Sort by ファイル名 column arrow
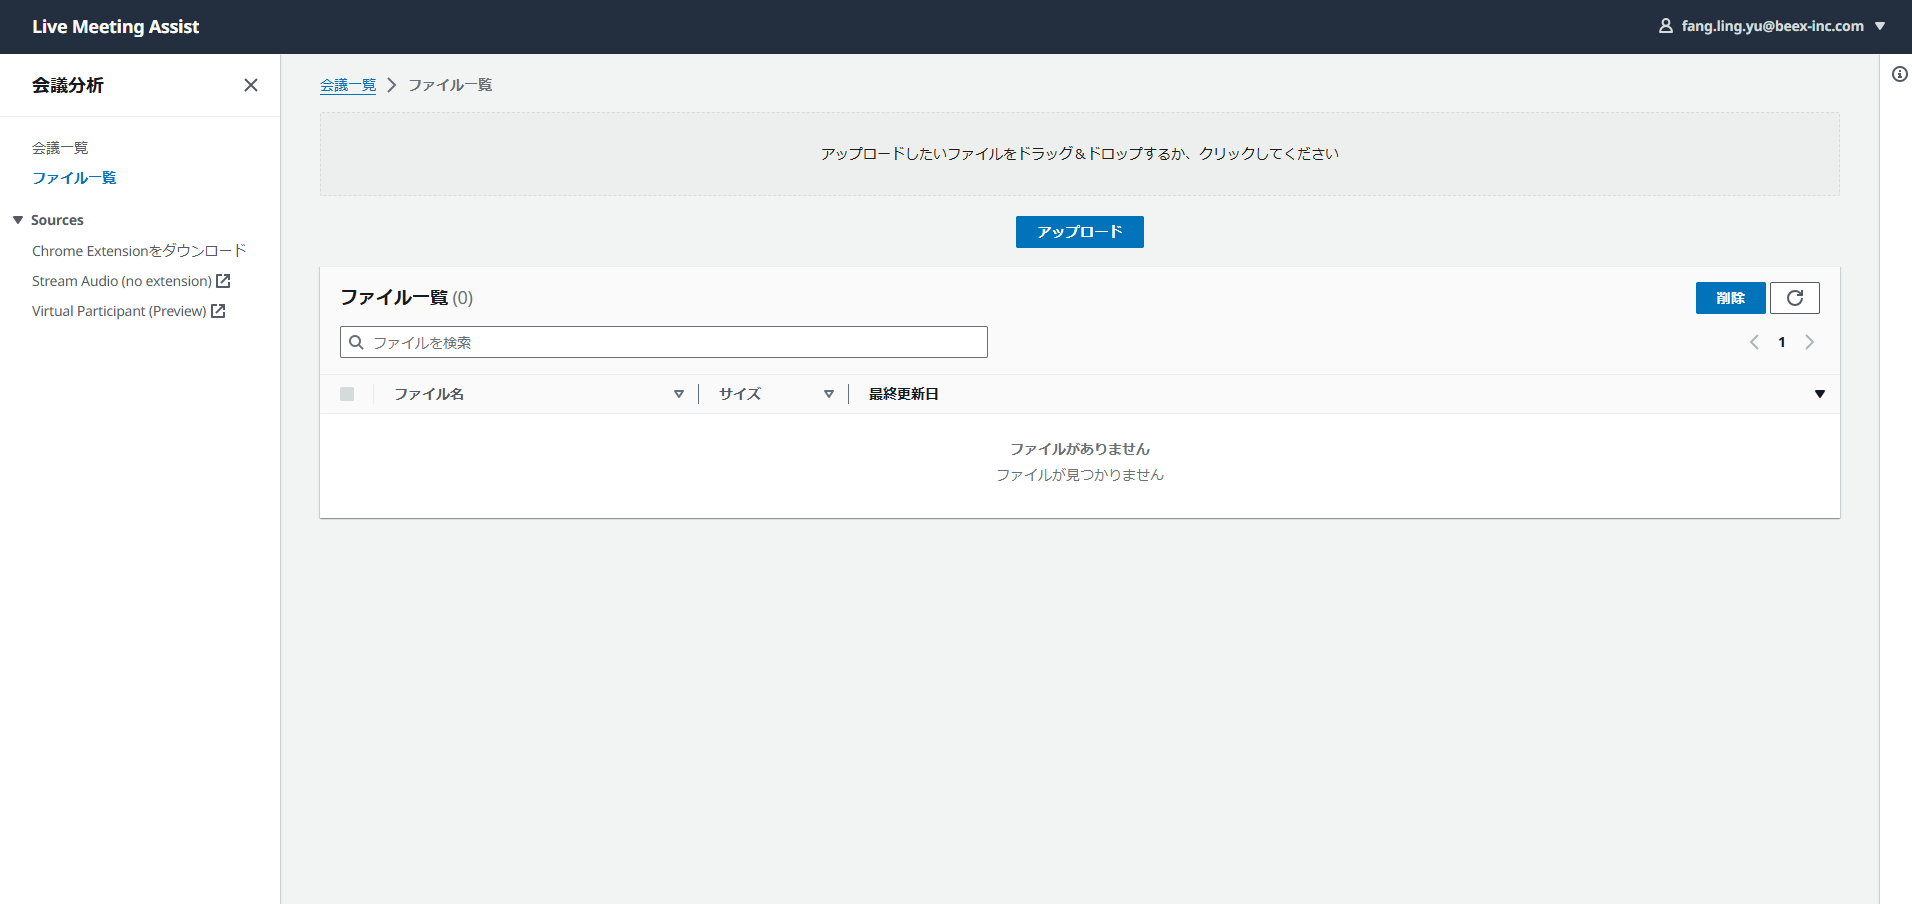 [x=679, y=394]
